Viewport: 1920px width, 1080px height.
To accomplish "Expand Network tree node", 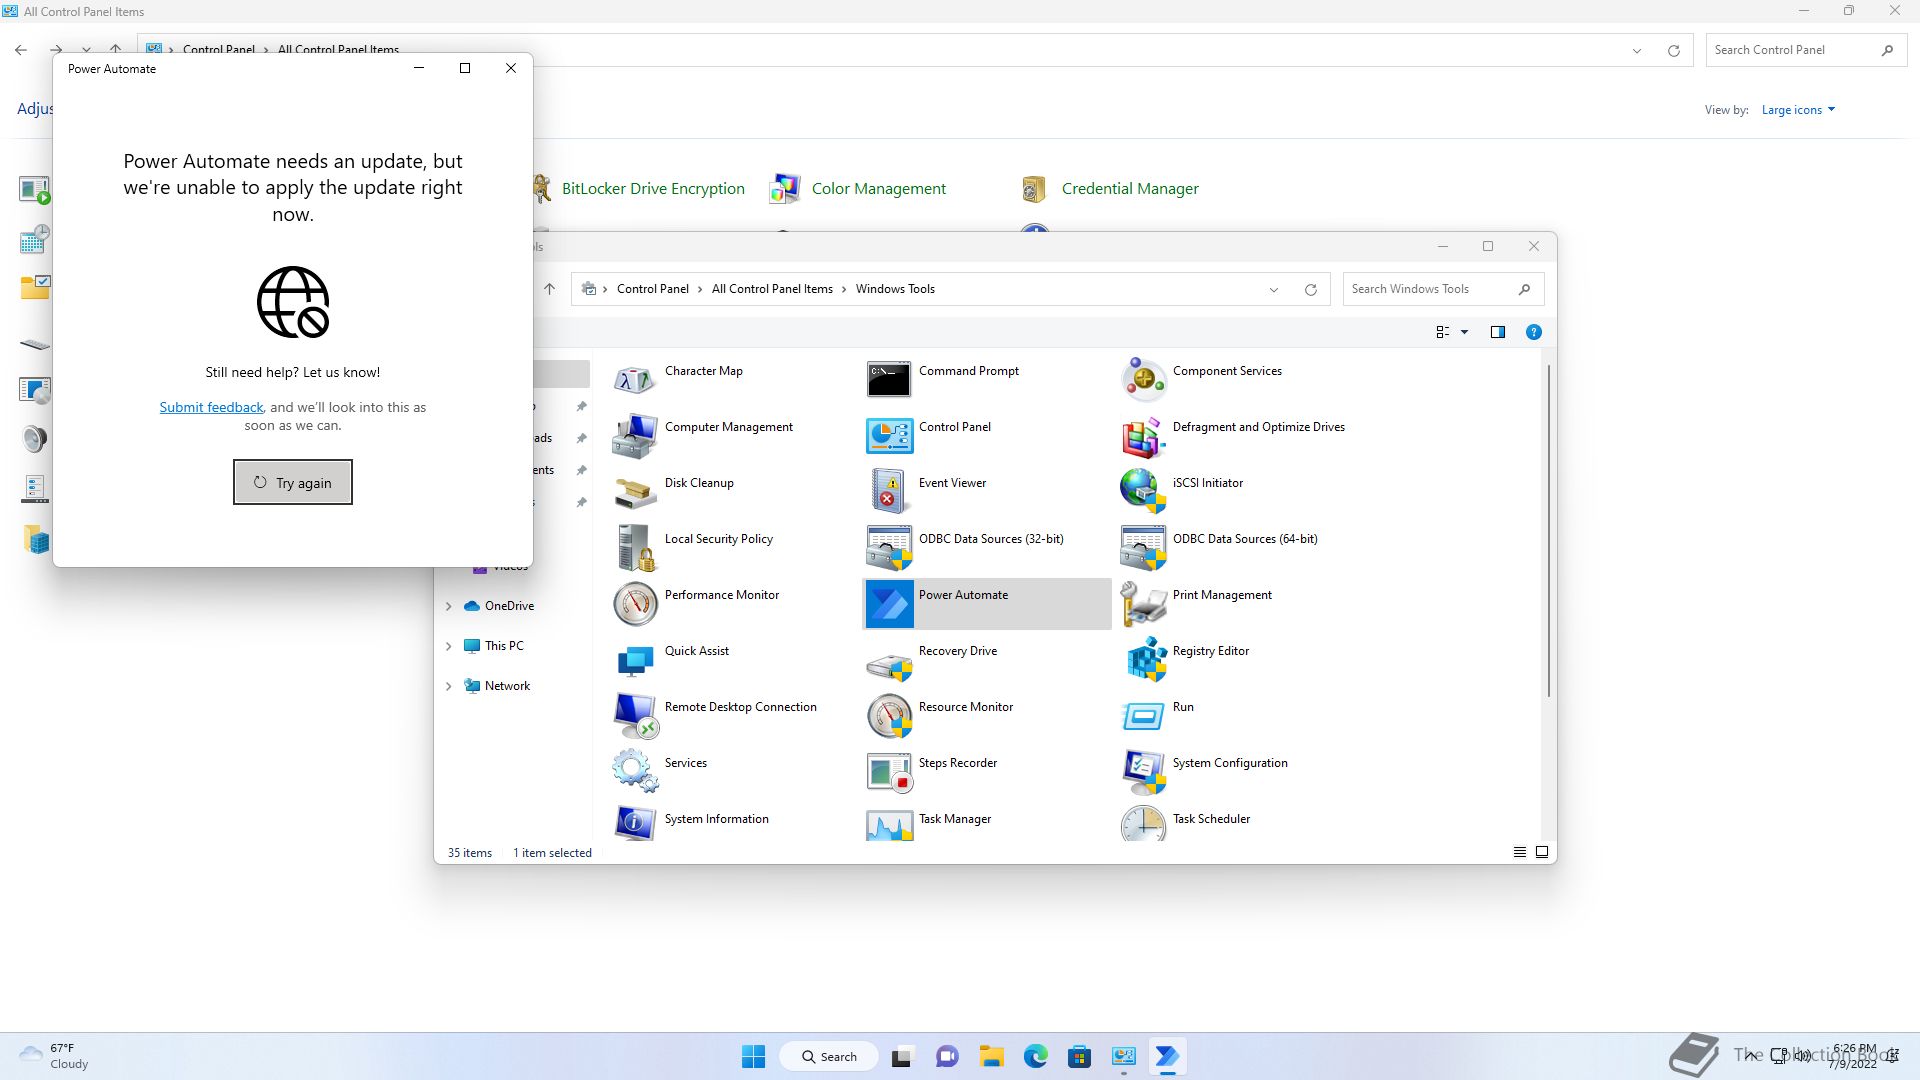I will (448, 686).
